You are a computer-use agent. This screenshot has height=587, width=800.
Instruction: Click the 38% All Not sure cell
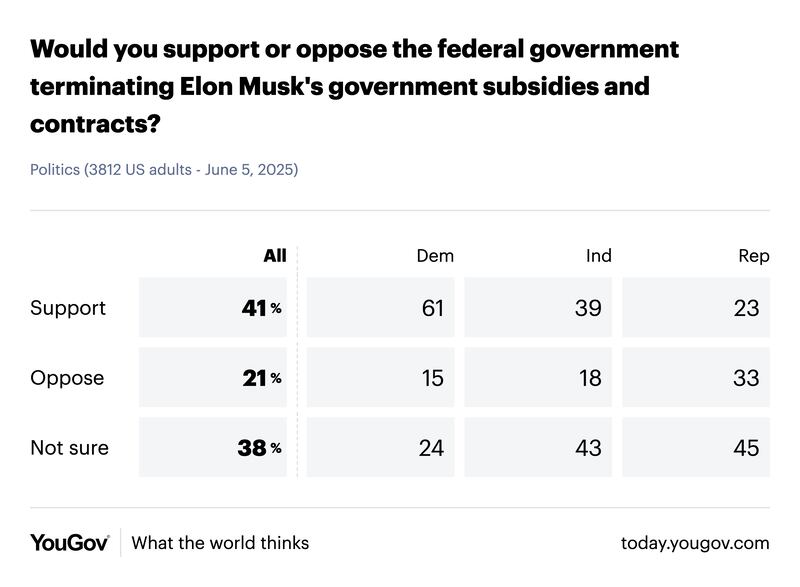click(x=213, y=448)
